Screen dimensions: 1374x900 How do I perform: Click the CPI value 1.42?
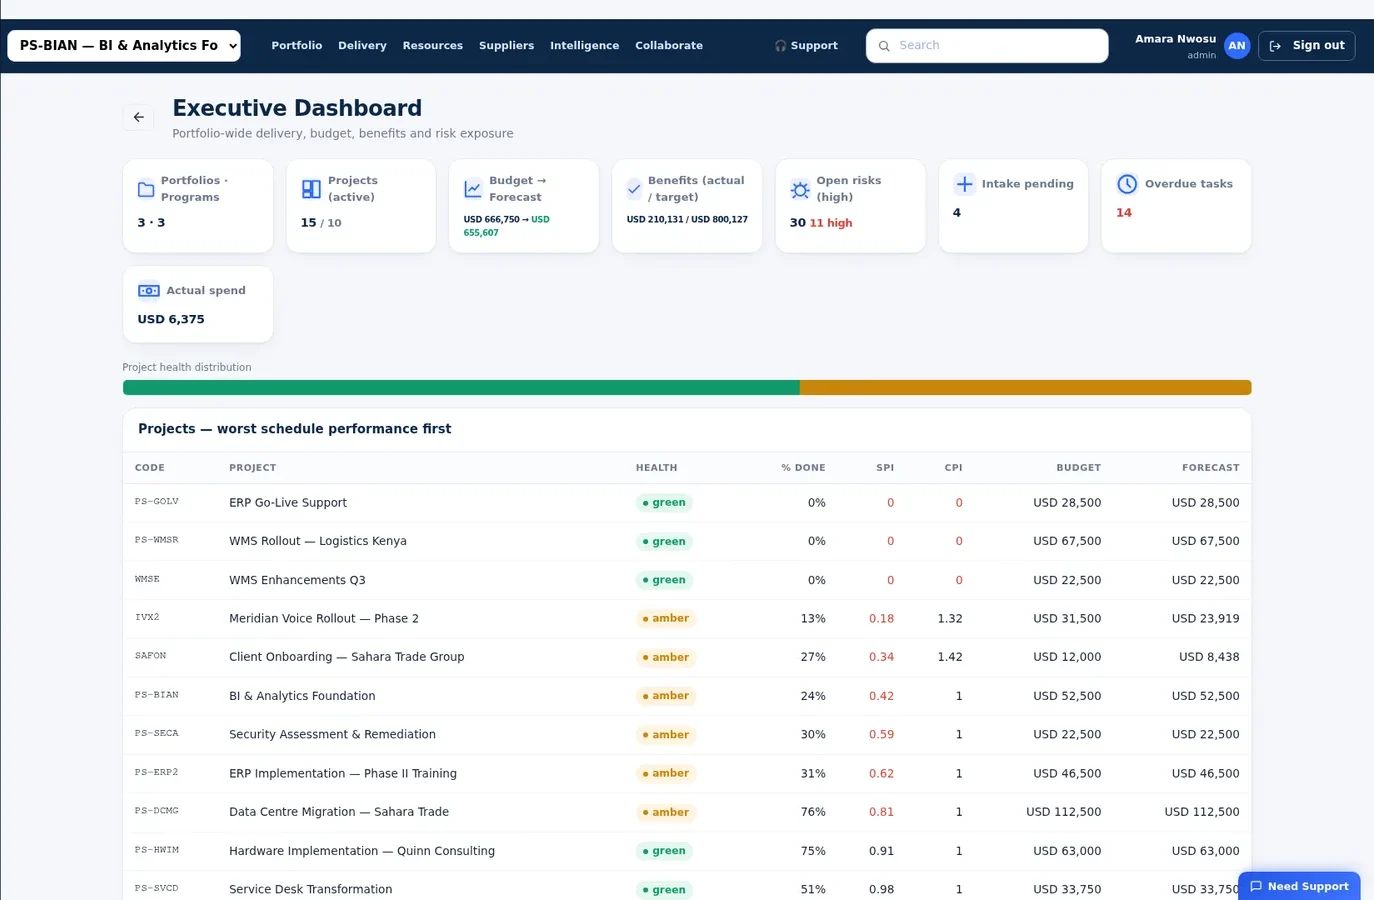(950, 657)
